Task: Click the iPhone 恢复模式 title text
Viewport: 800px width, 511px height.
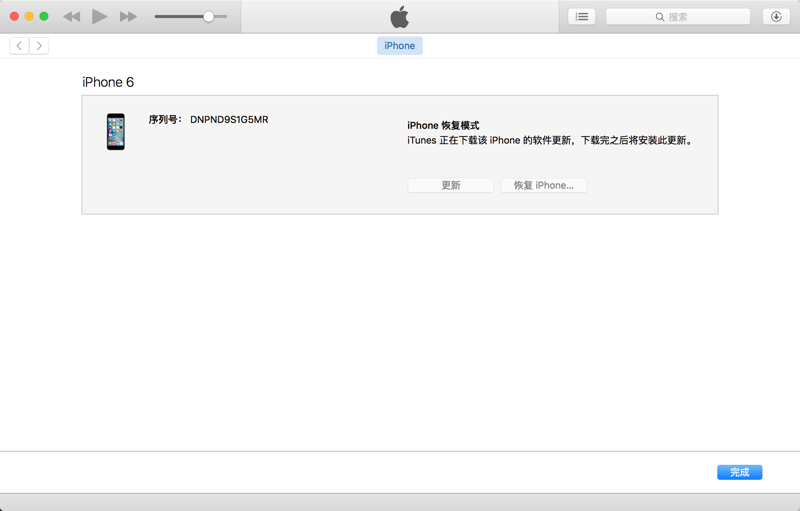Action: click(x=443, y=125)
